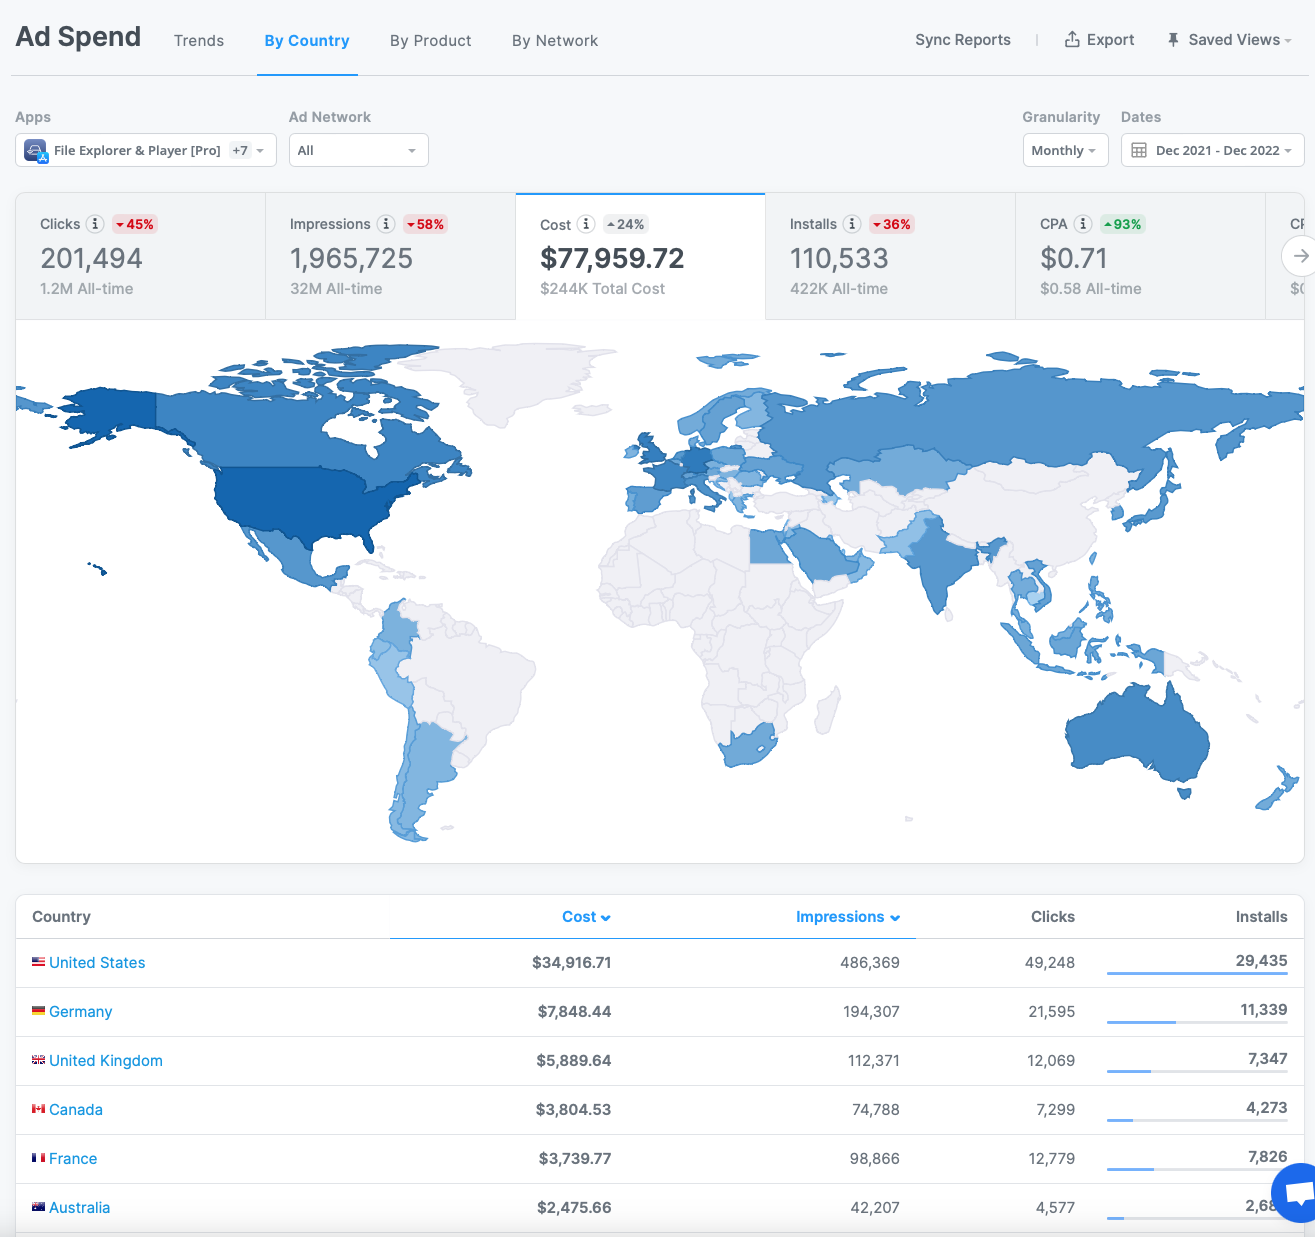Image resolution: width=1315 pixels, height=1237 pixels.
Task: Click the CPA info icon
Action: 1082,224
